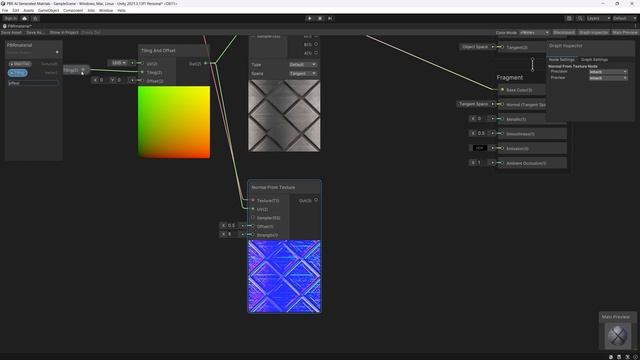The width and height of the screenshot is (640, 360).
Task: Click the search icon in the top toolbar
Action: click(580, 18)
